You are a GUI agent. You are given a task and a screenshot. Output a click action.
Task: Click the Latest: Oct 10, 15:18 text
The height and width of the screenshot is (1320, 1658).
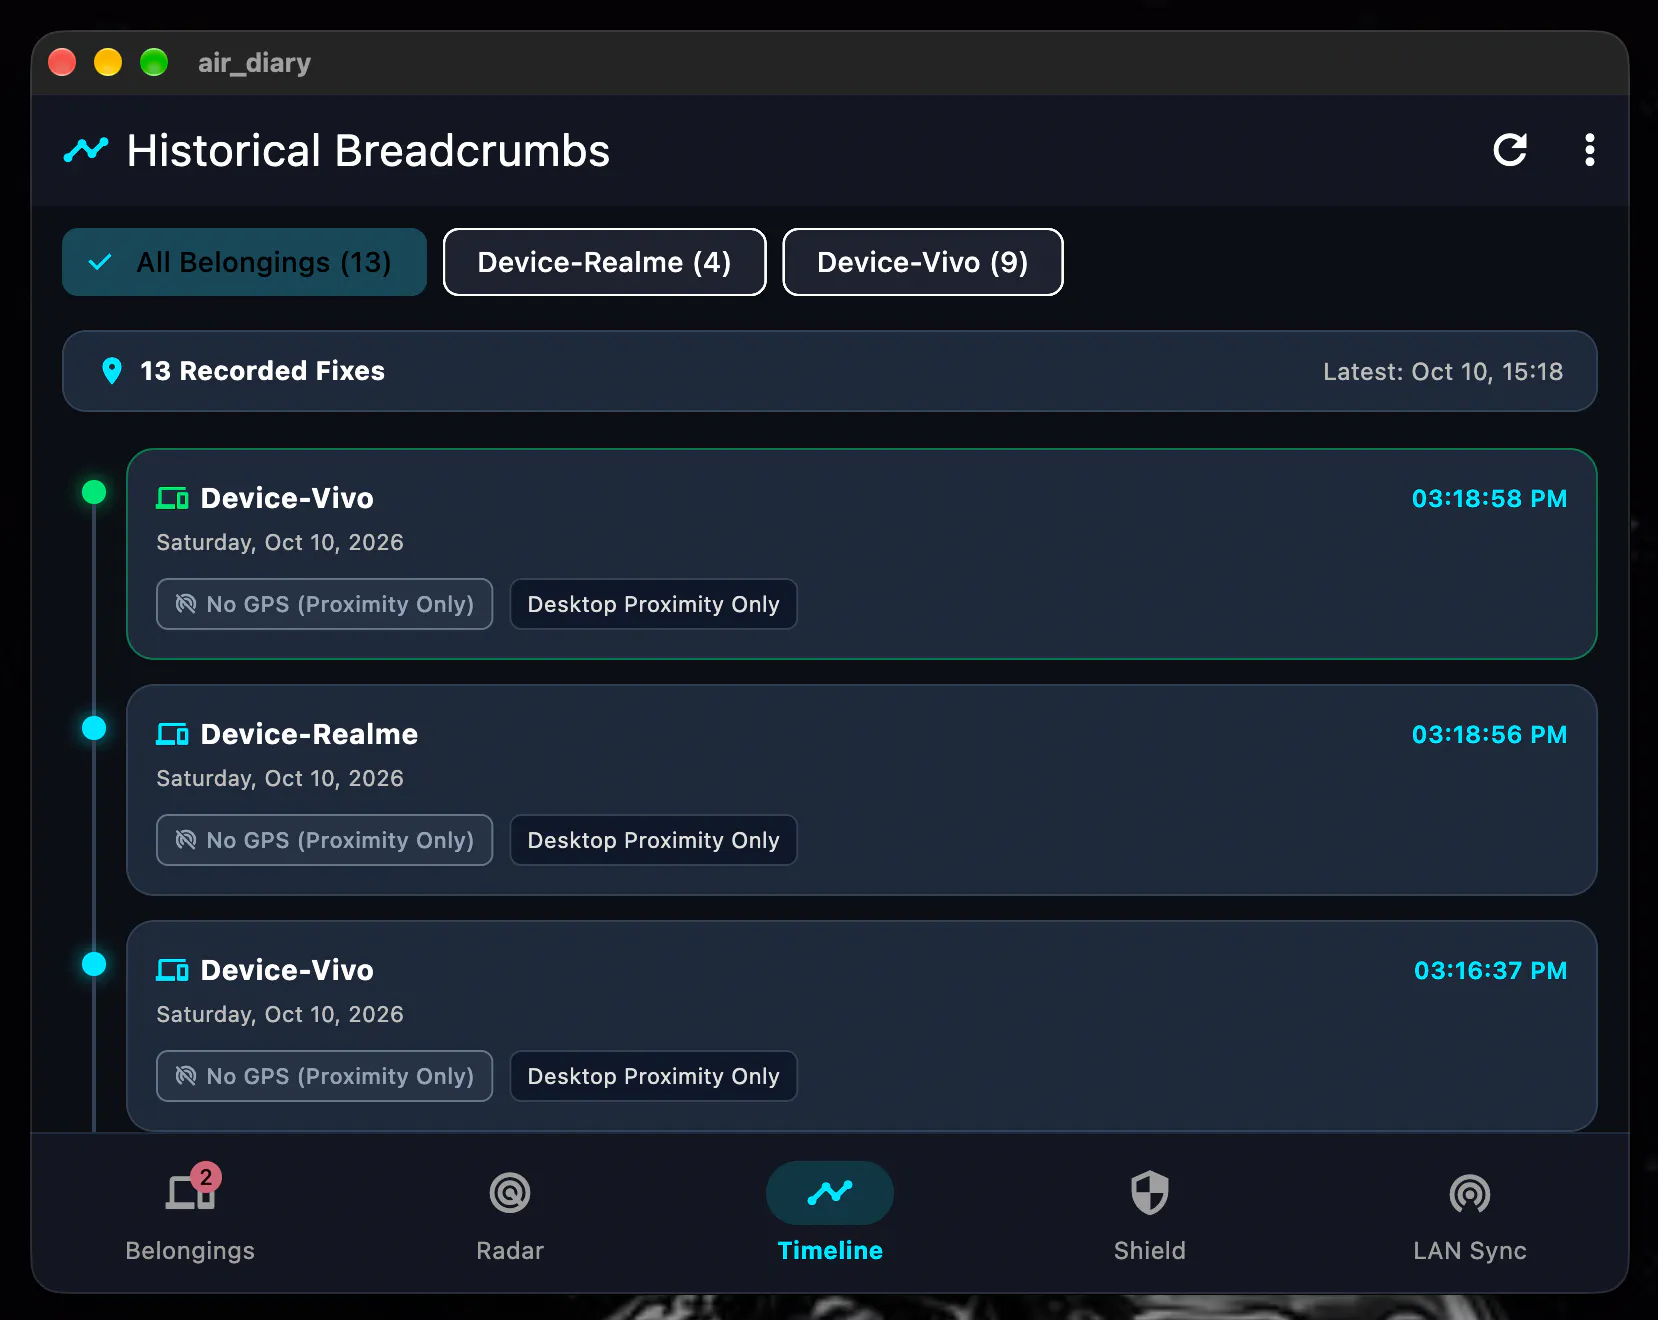click(x=1443, y=371)
